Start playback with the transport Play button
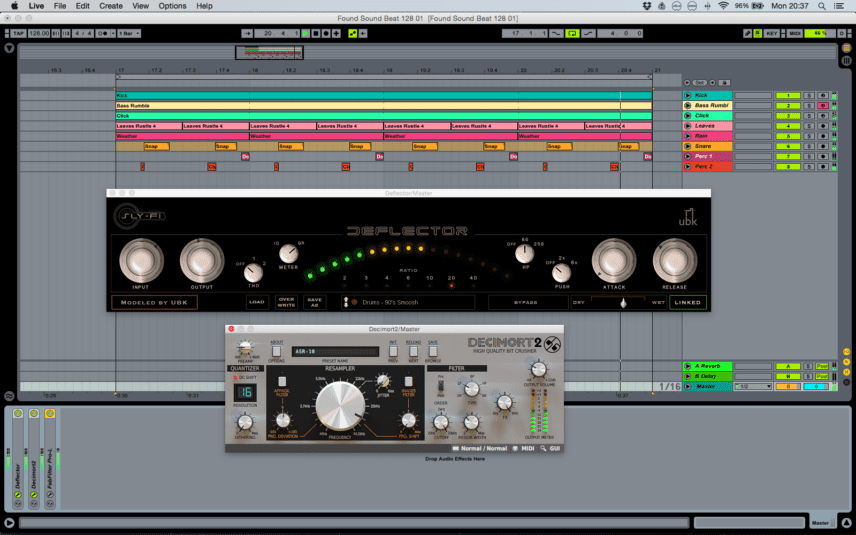Viewport: 856px width, 535px height. point(306,33)
